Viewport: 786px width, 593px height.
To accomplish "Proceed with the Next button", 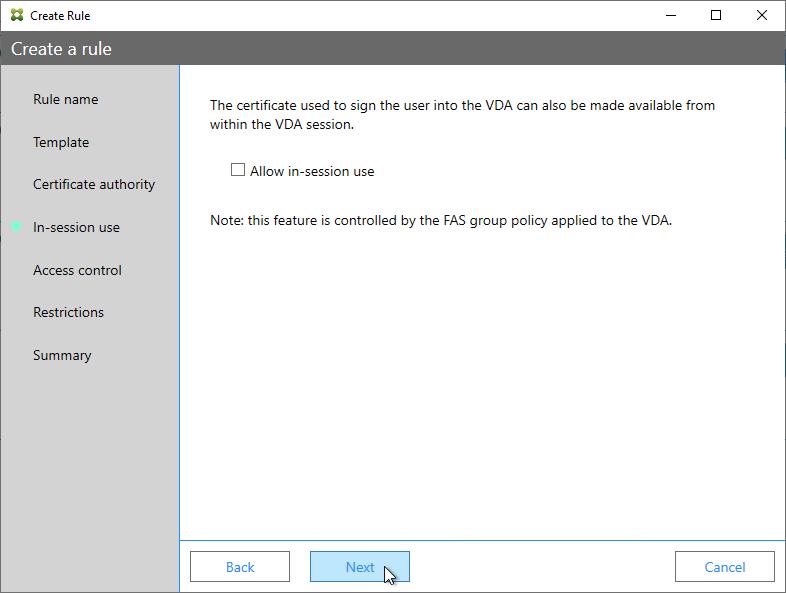I will pos(359,566).
